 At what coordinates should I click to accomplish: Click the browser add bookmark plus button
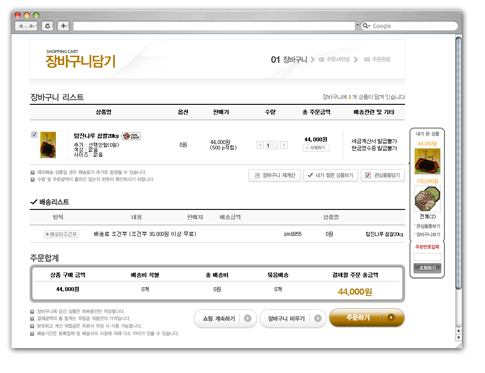tap(63, 26)
